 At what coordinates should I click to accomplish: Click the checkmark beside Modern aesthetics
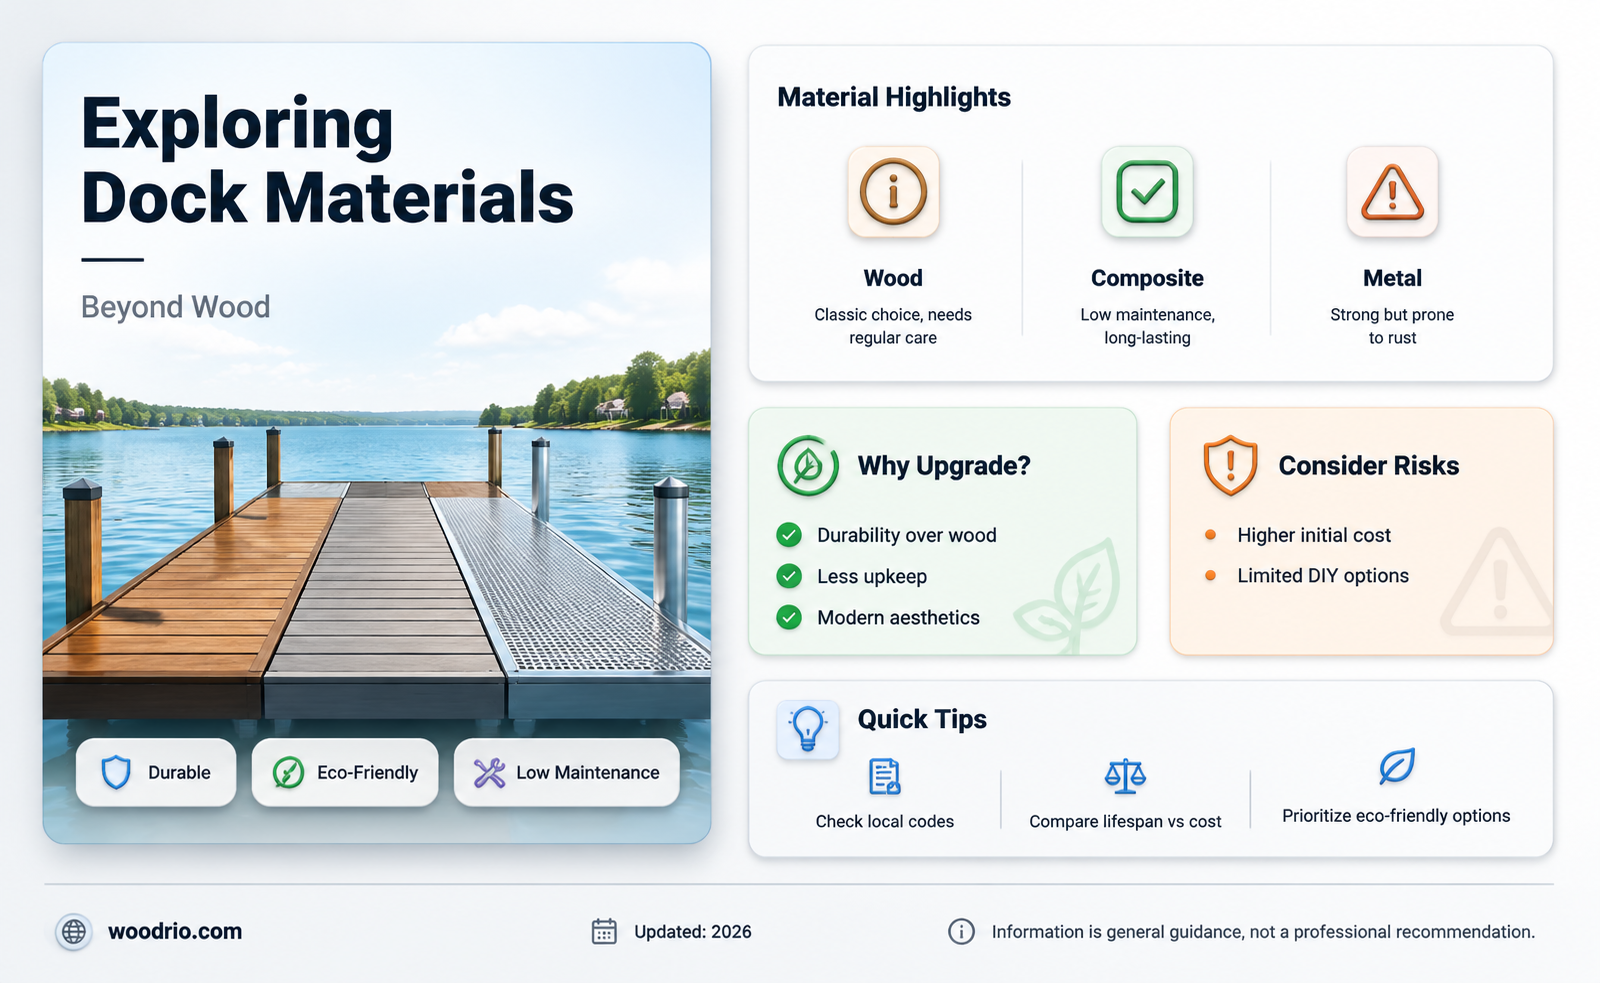(x=789, y=617)
